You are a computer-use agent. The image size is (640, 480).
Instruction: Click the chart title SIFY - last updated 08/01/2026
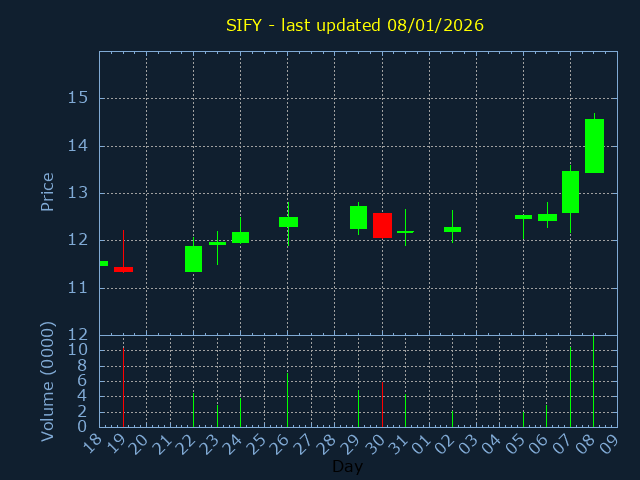(355, 25)
